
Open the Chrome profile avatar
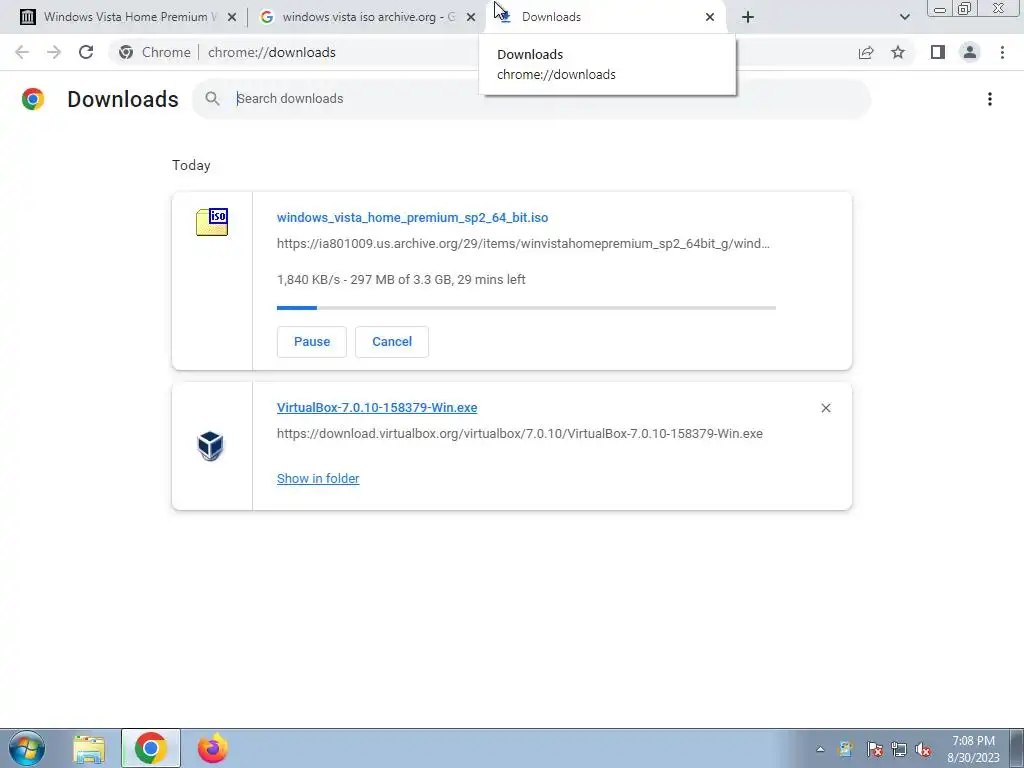point(970,52)
